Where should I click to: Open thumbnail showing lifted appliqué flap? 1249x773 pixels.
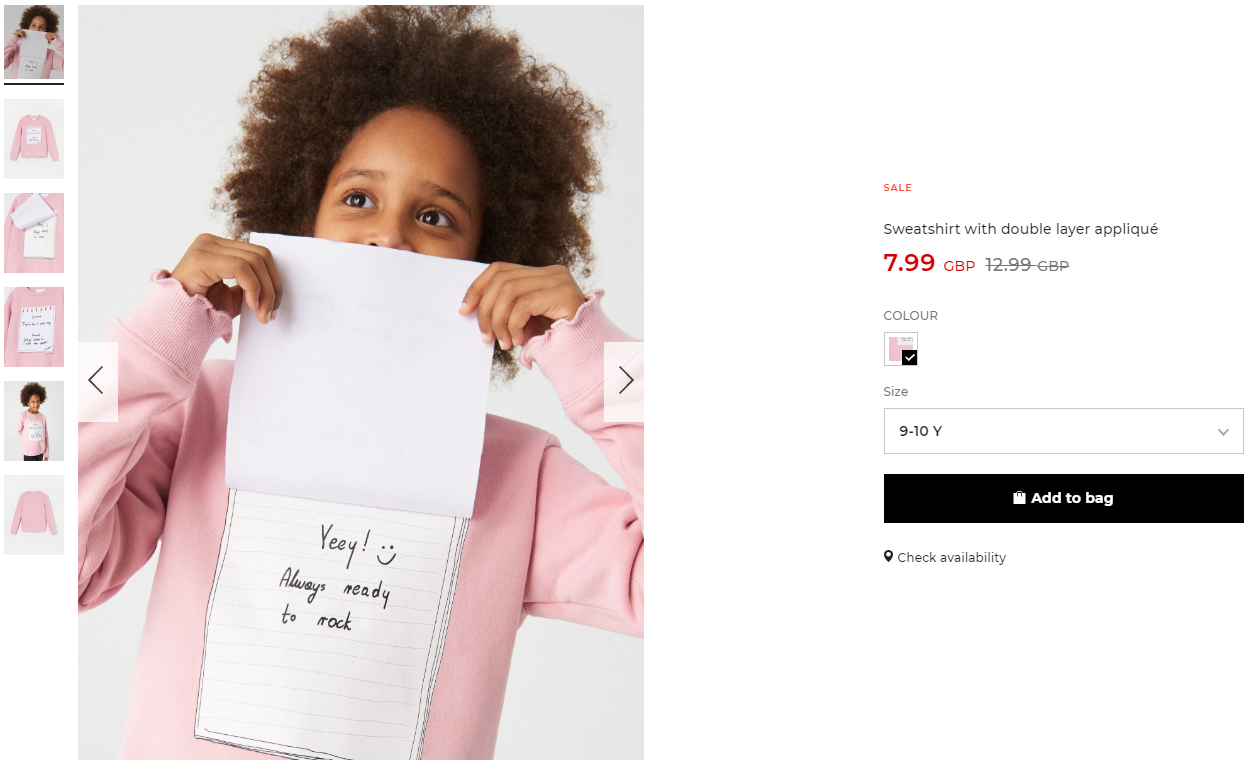tap(34, 233)
